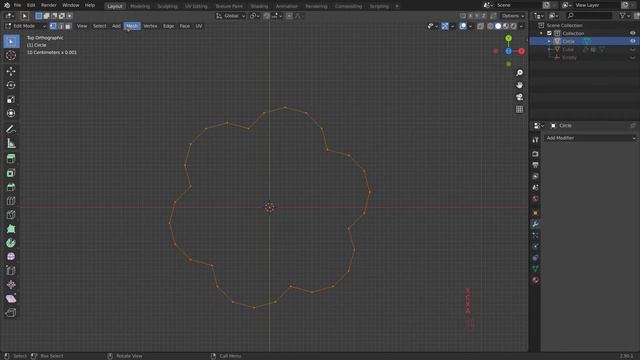The image size is (640, 360).
Task: Select the Poly Build tool
Action: (11, 229)
